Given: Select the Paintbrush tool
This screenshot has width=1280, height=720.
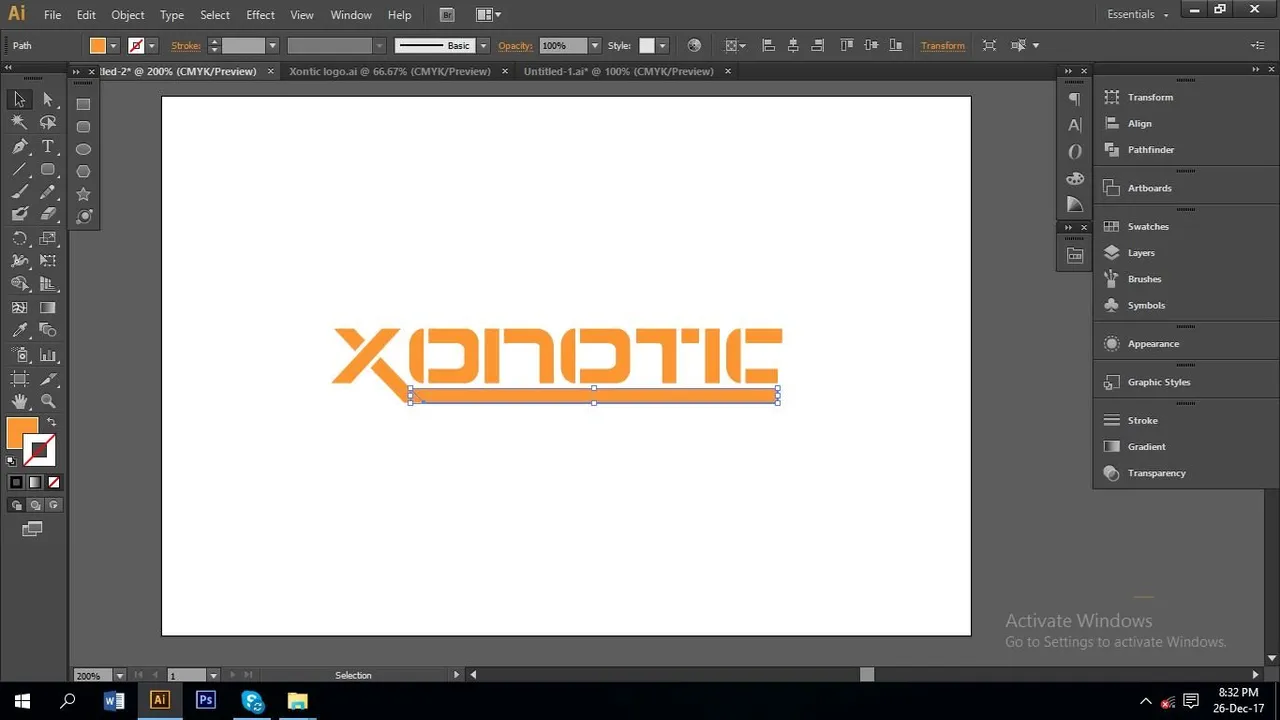Looking at the screenshot, I should pos(19,192).
